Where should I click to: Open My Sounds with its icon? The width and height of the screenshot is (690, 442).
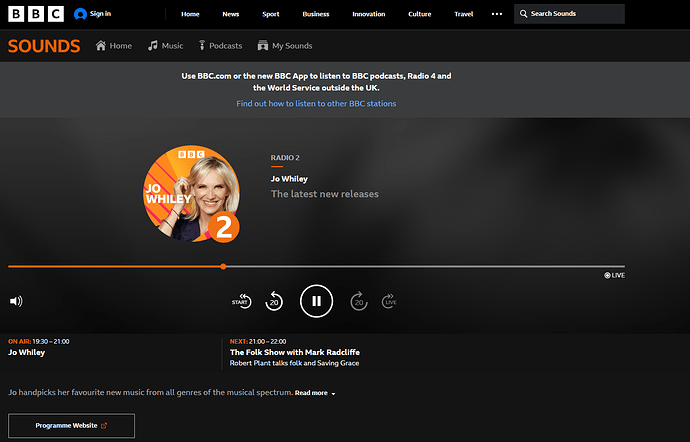[285, 46]
